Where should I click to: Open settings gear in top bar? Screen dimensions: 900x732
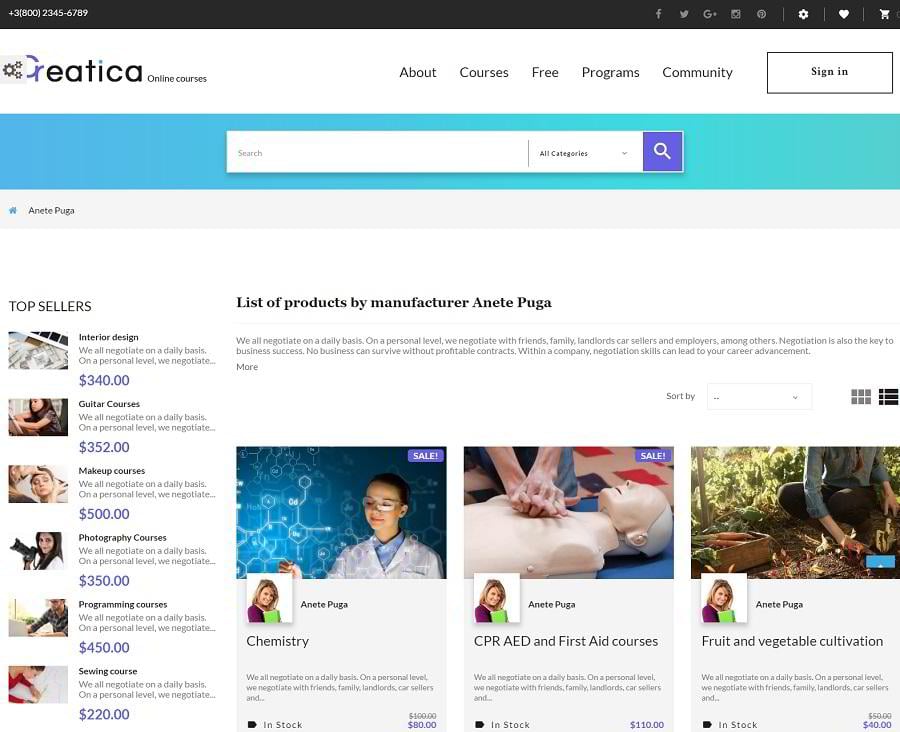[803, 14]
